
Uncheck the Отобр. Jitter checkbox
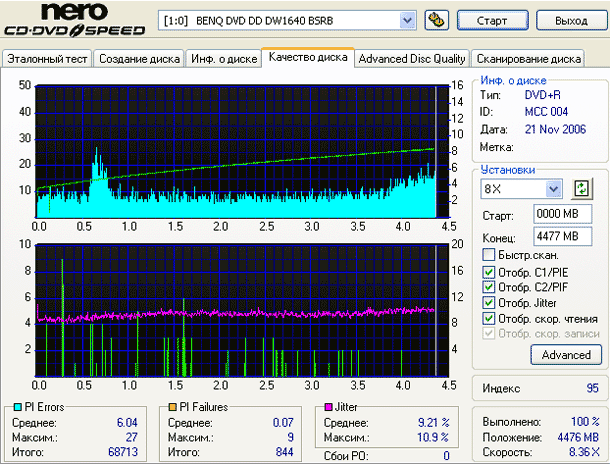pyautogui.click(x=489, y=303)
